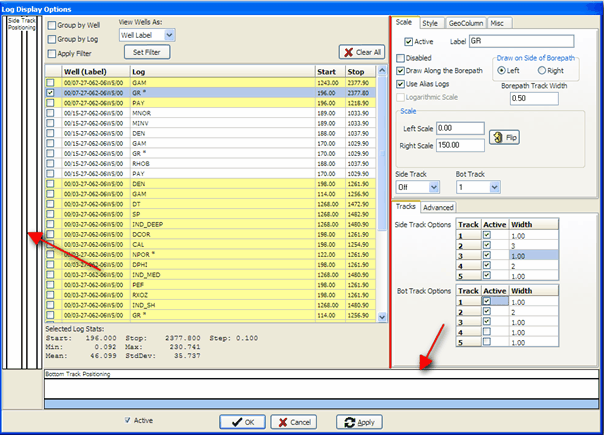Select the Left borepath side radio
The height and width of the screenshot is (435, 604).
[501, 71]
